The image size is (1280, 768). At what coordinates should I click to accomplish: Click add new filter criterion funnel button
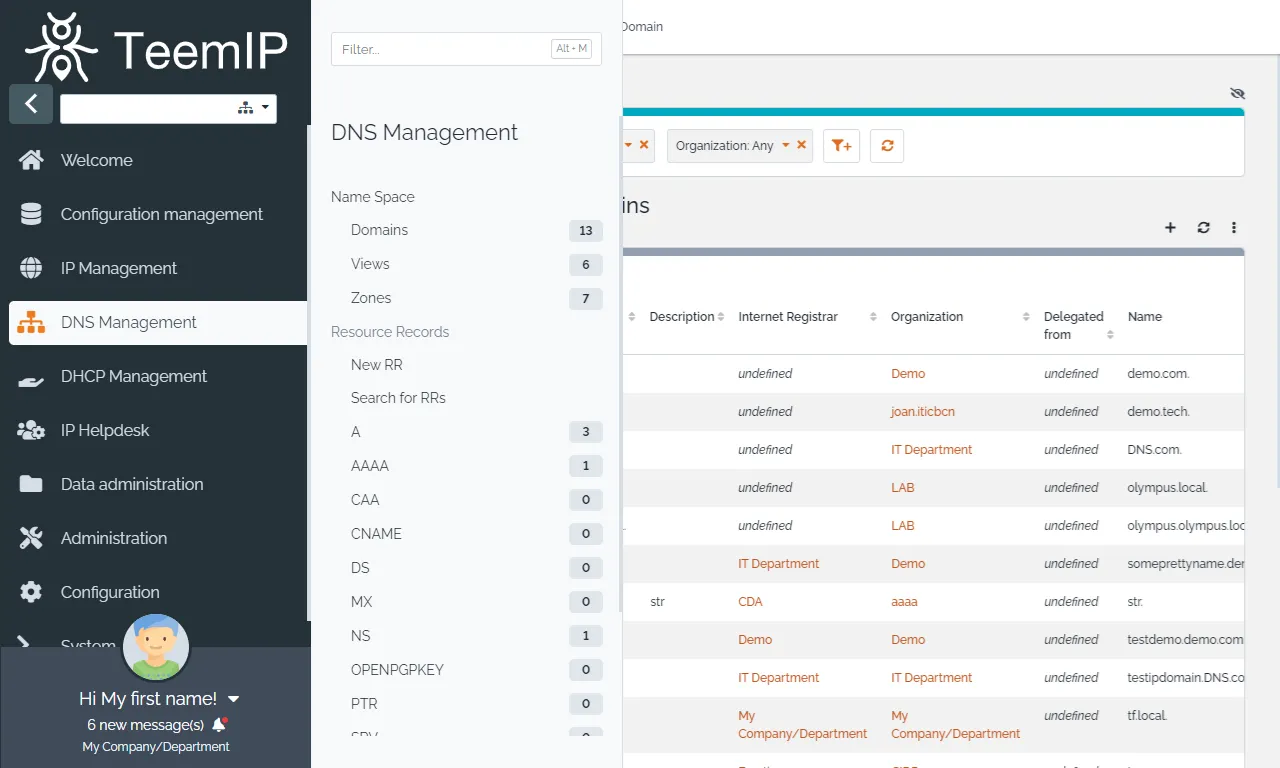pos(842,146)
